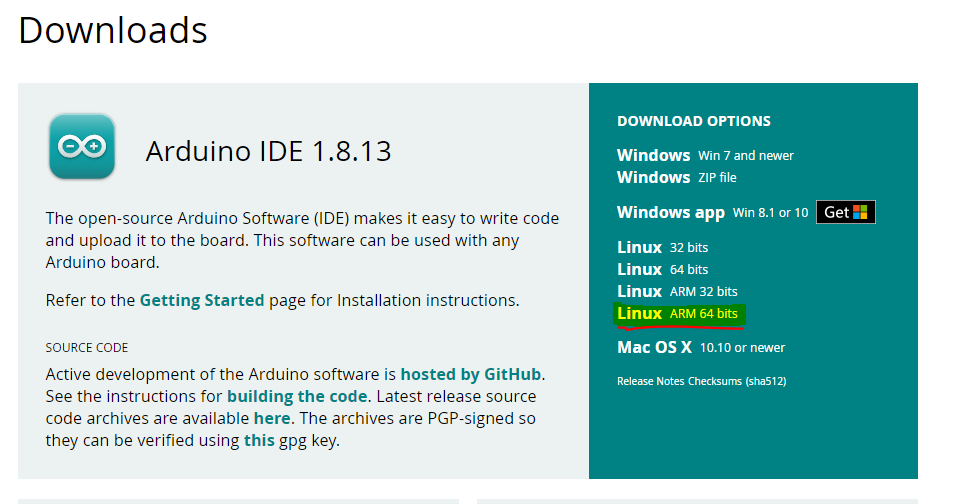Open the building the code instructions link

[x=297, y=396]
